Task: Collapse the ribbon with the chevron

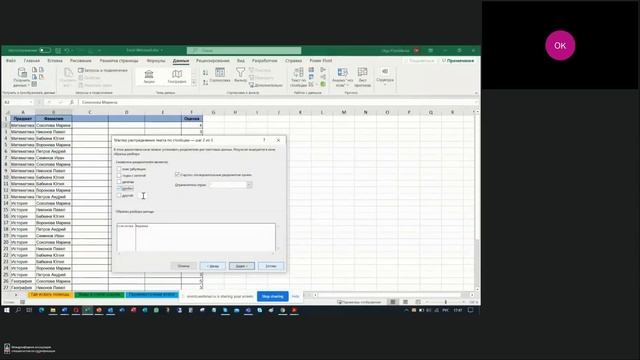Action: 476,93
